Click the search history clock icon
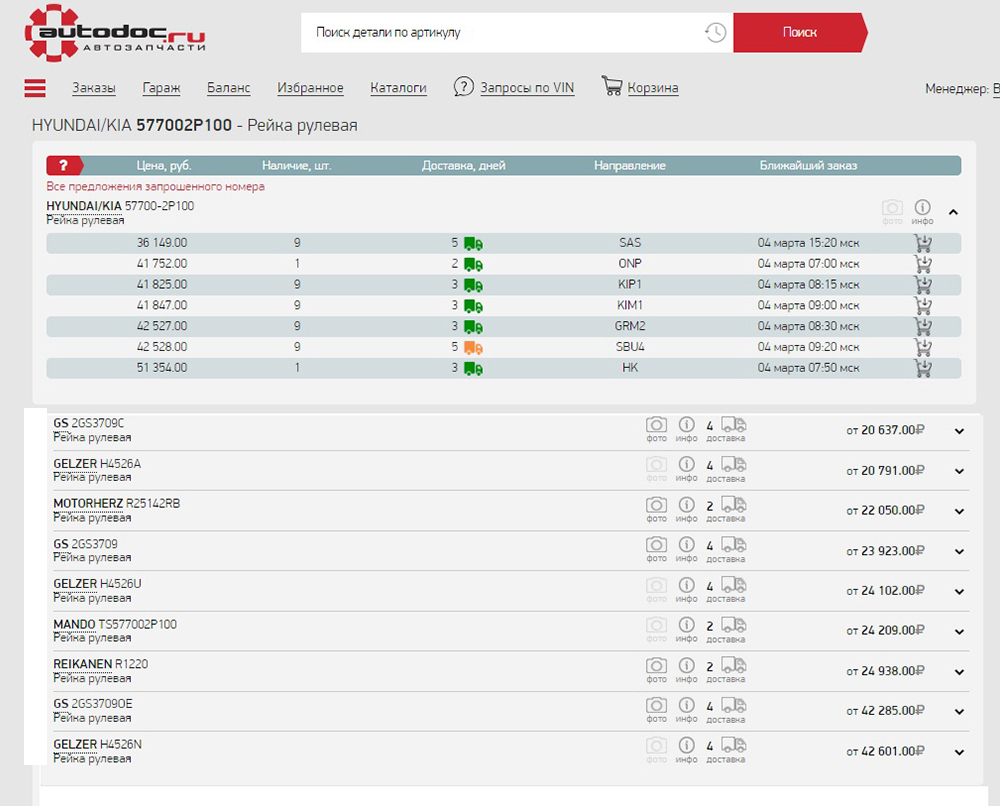The image size is (1000, 806). tap(715, 32)
